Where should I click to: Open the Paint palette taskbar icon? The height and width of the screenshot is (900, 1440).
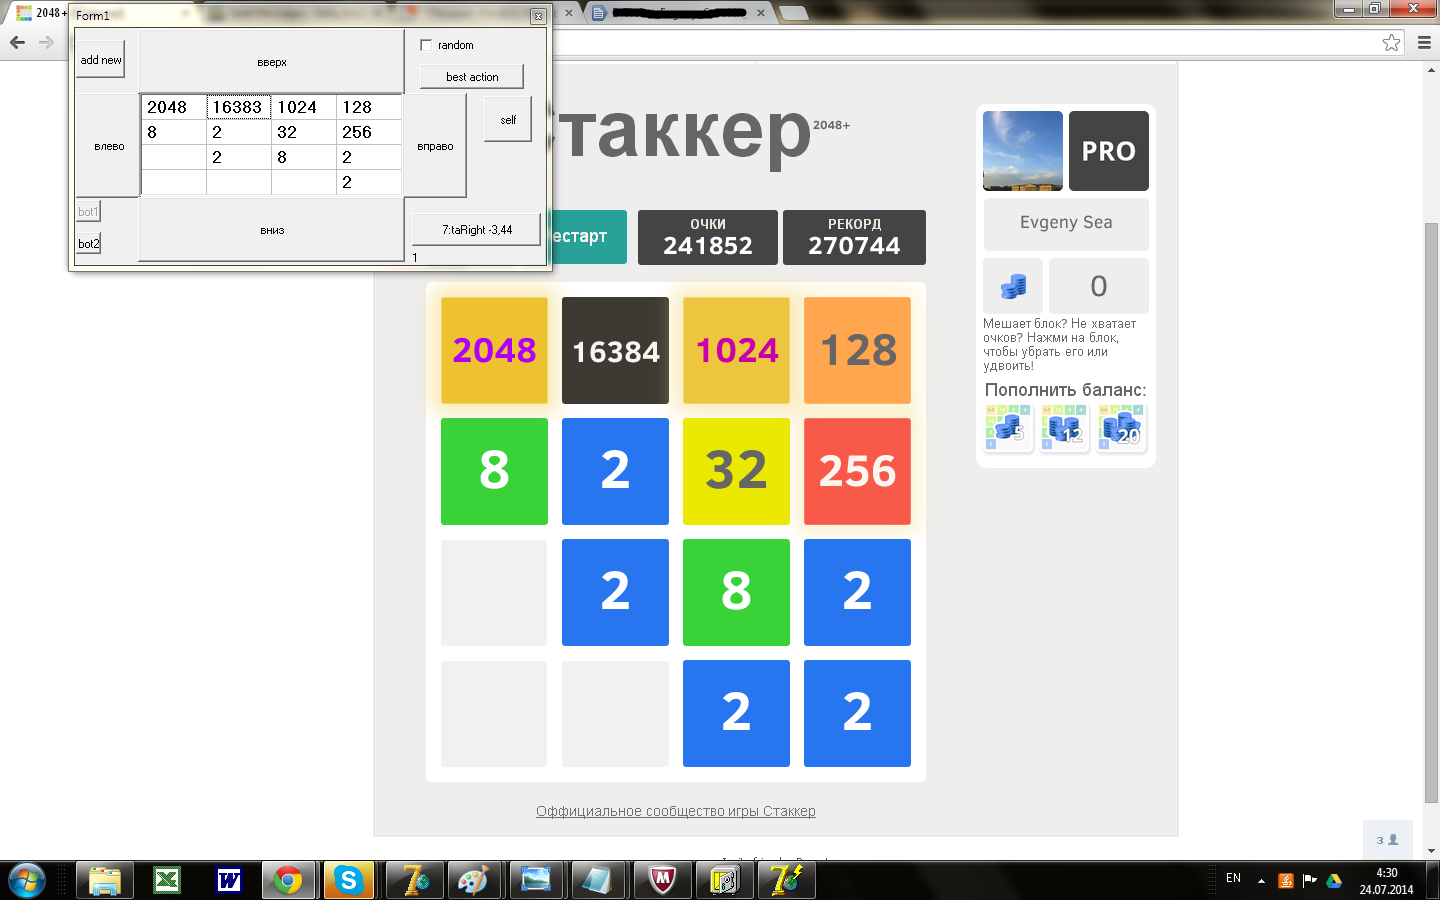click(x=472, y=880)
